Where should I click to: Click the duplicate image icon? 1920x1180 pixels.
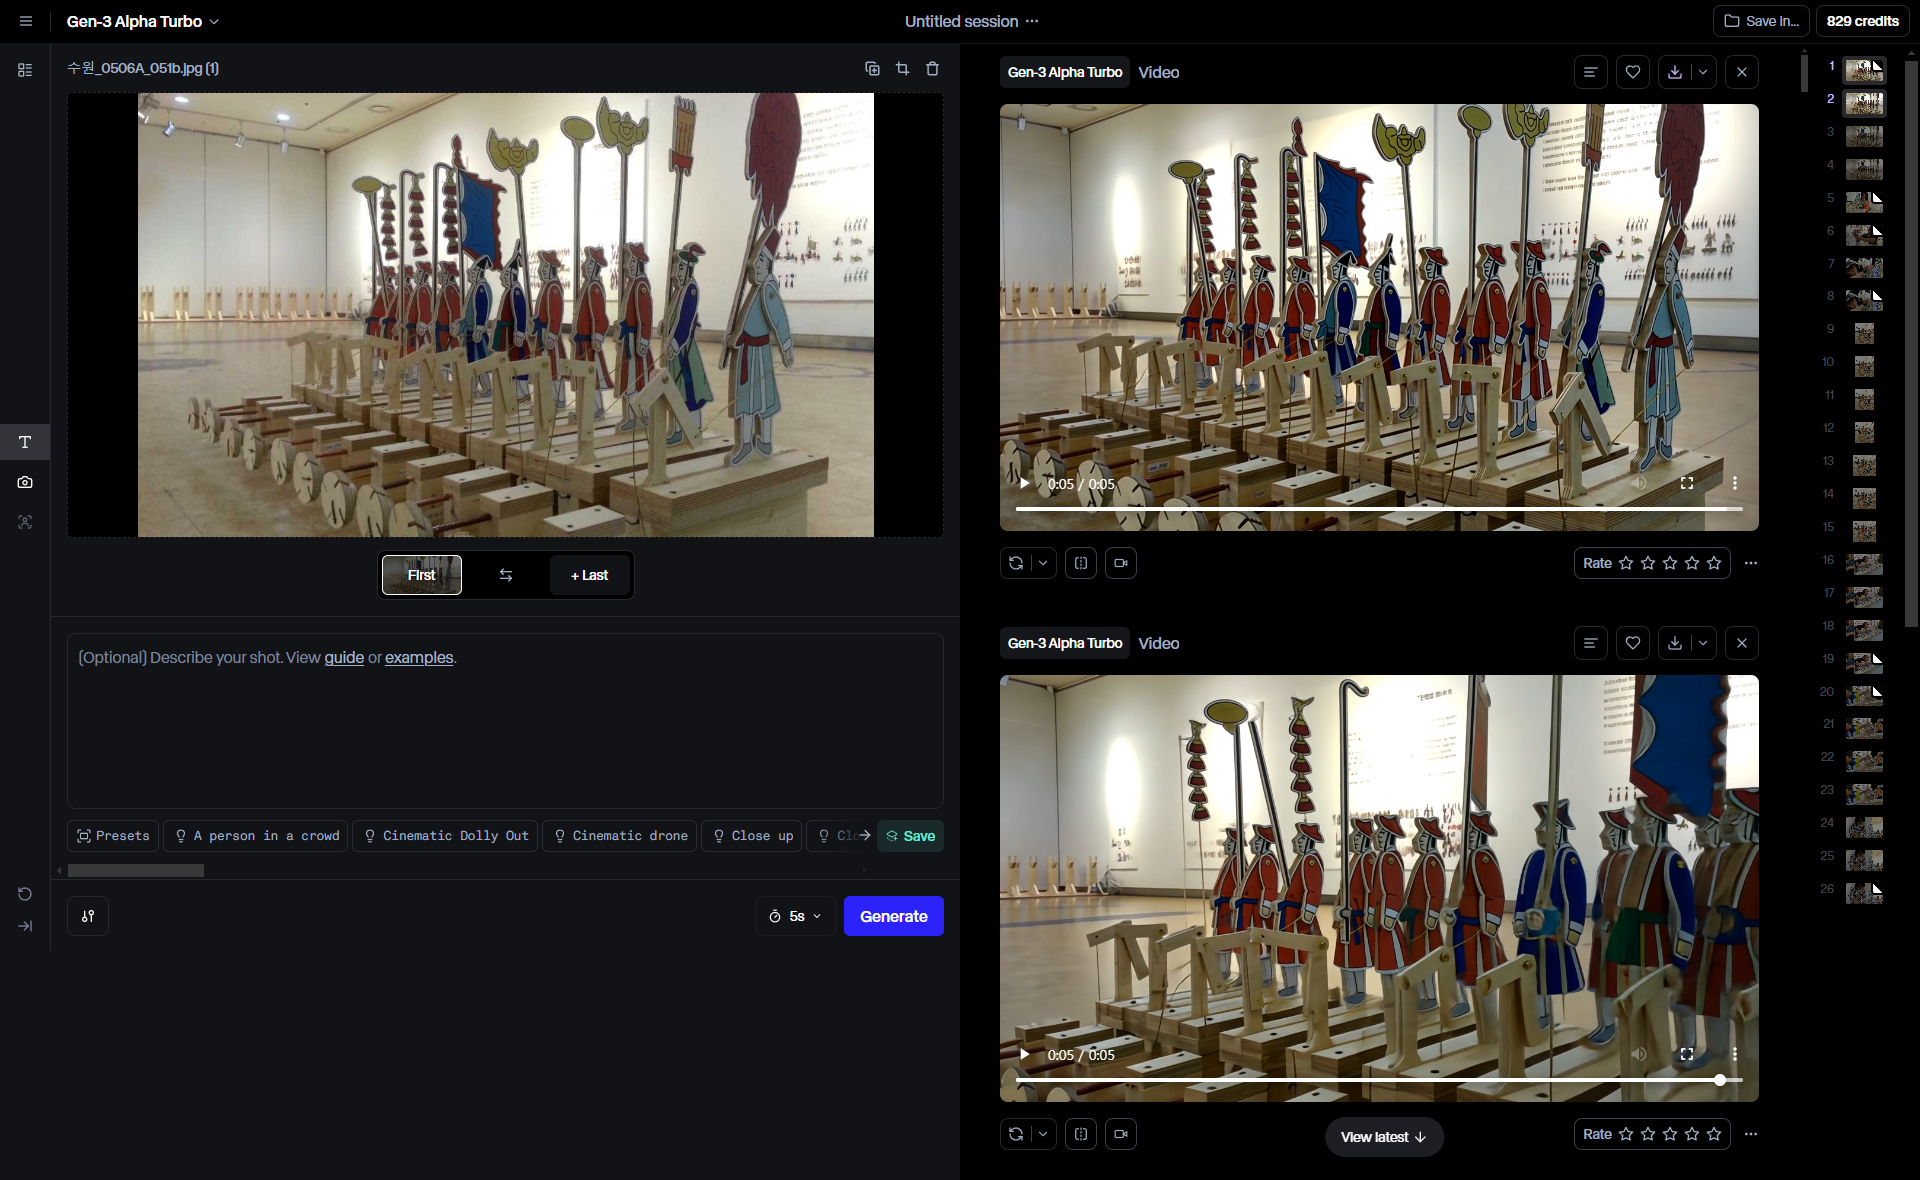tap(872, 68)
